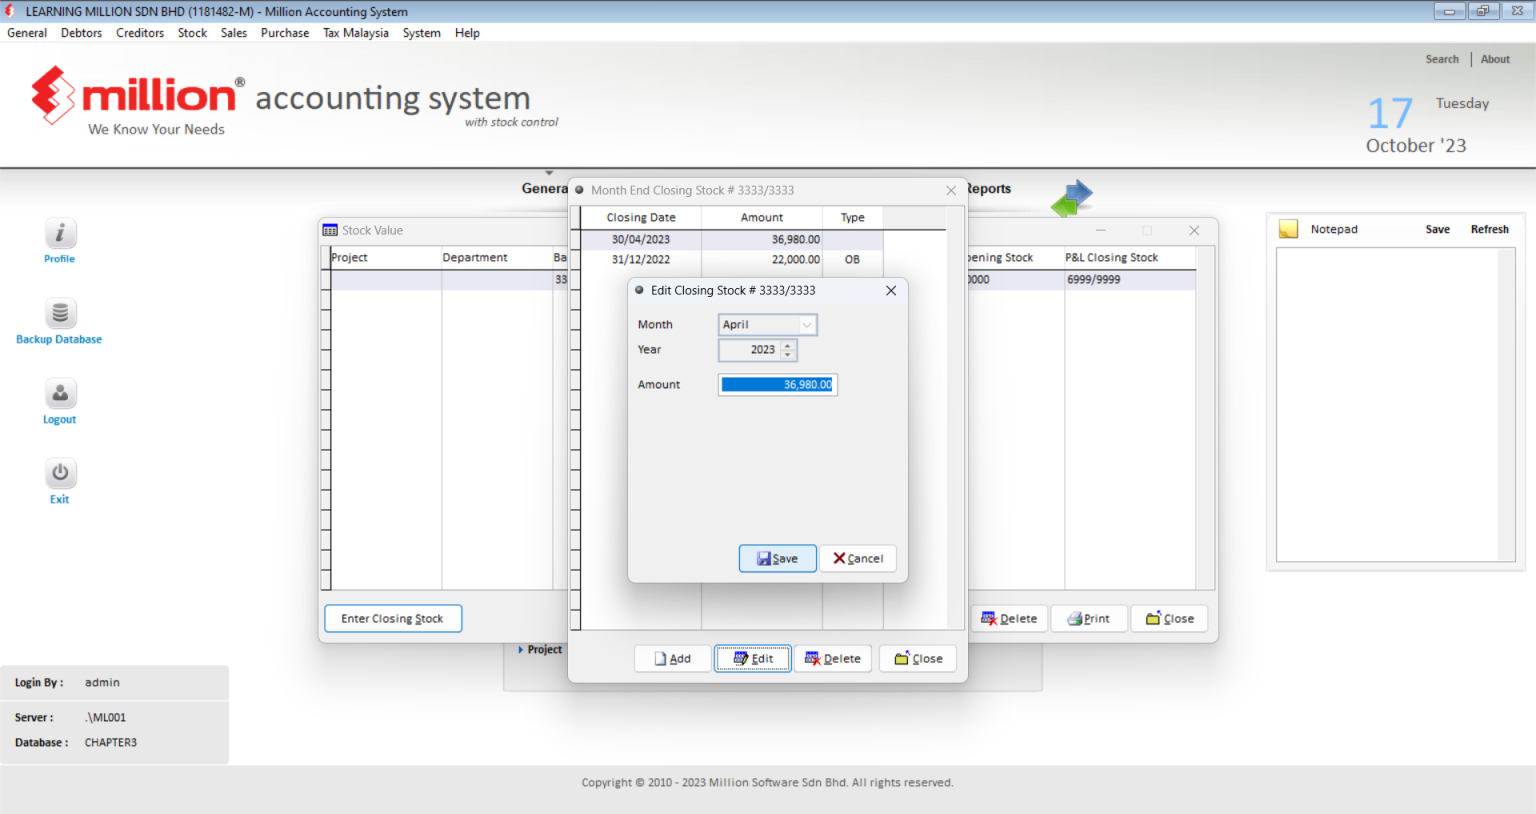
Task: Click Add in Month End Closing Stock
Action: point(673,659)
